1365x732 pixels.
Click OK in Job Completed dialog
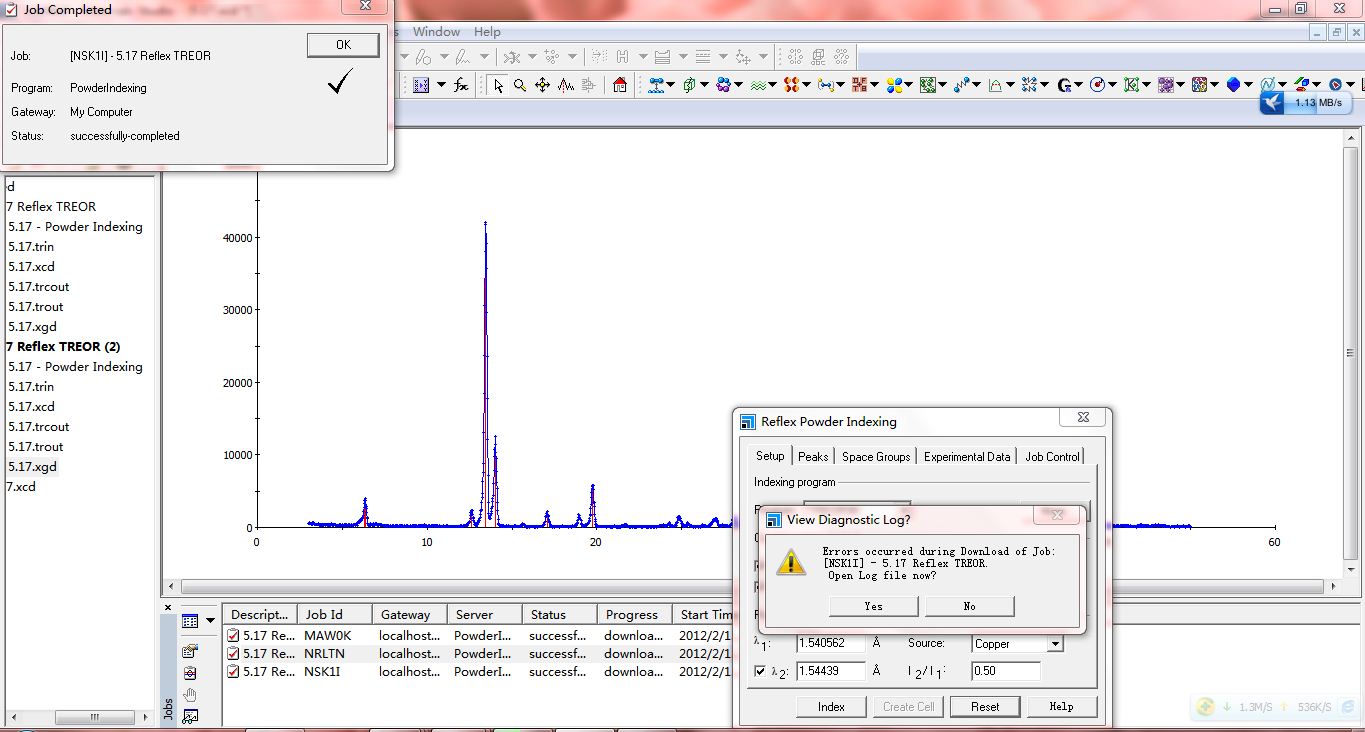click(x=343, y=45)
